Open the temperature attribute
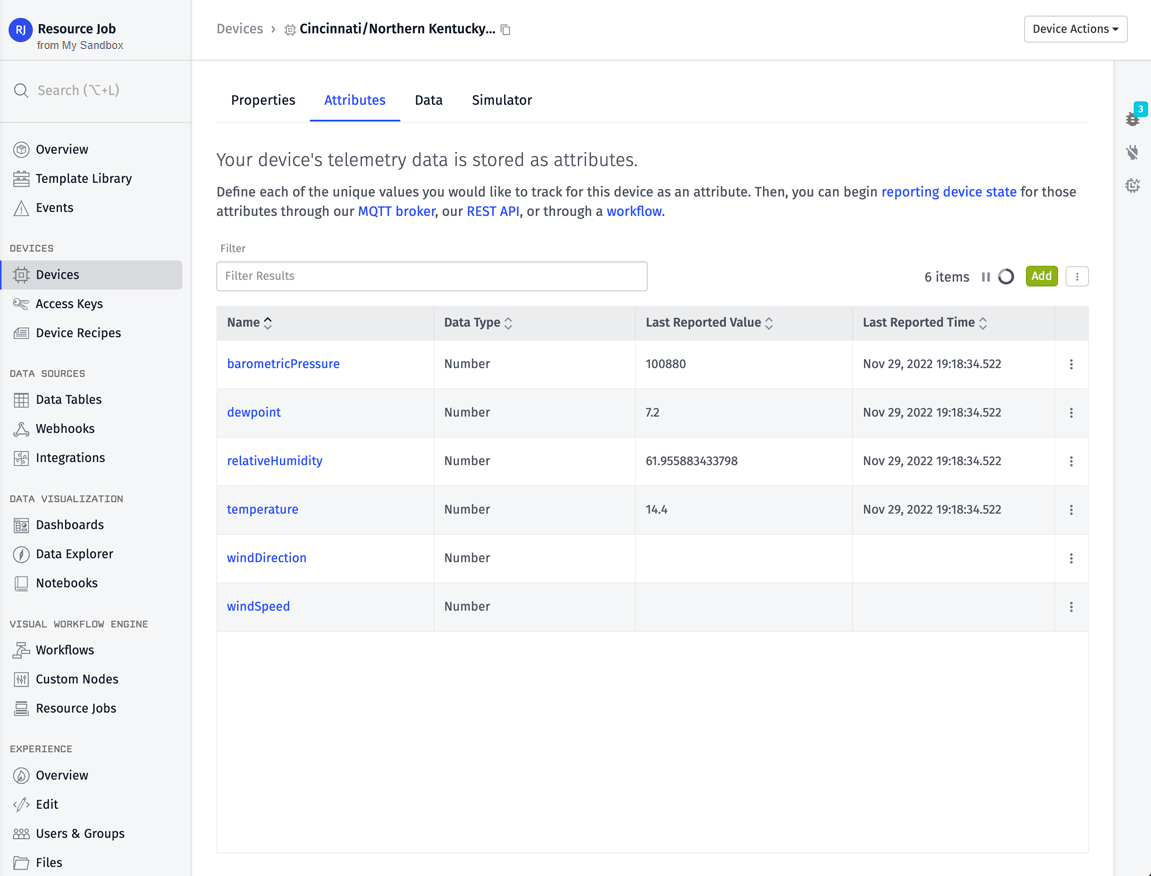Image resolution: width=1151 pixels, height=876 pixels. [263, 510]
